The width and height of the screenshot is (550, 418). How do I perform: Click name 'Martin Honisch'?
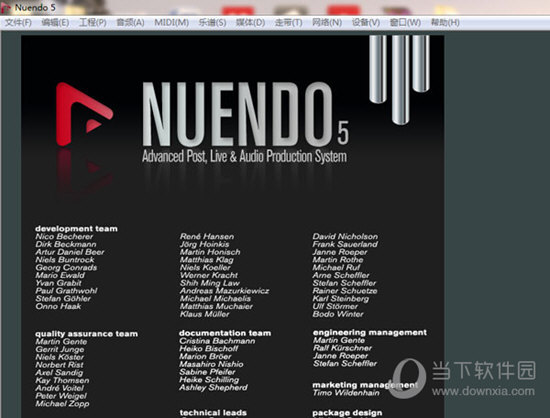[x=210, y=252]
